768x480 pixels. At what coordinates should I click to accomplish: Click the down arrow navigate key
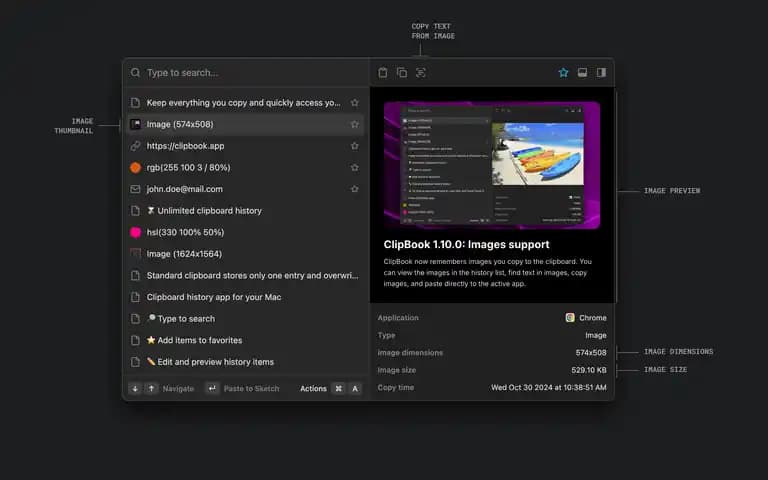[135, 388]
